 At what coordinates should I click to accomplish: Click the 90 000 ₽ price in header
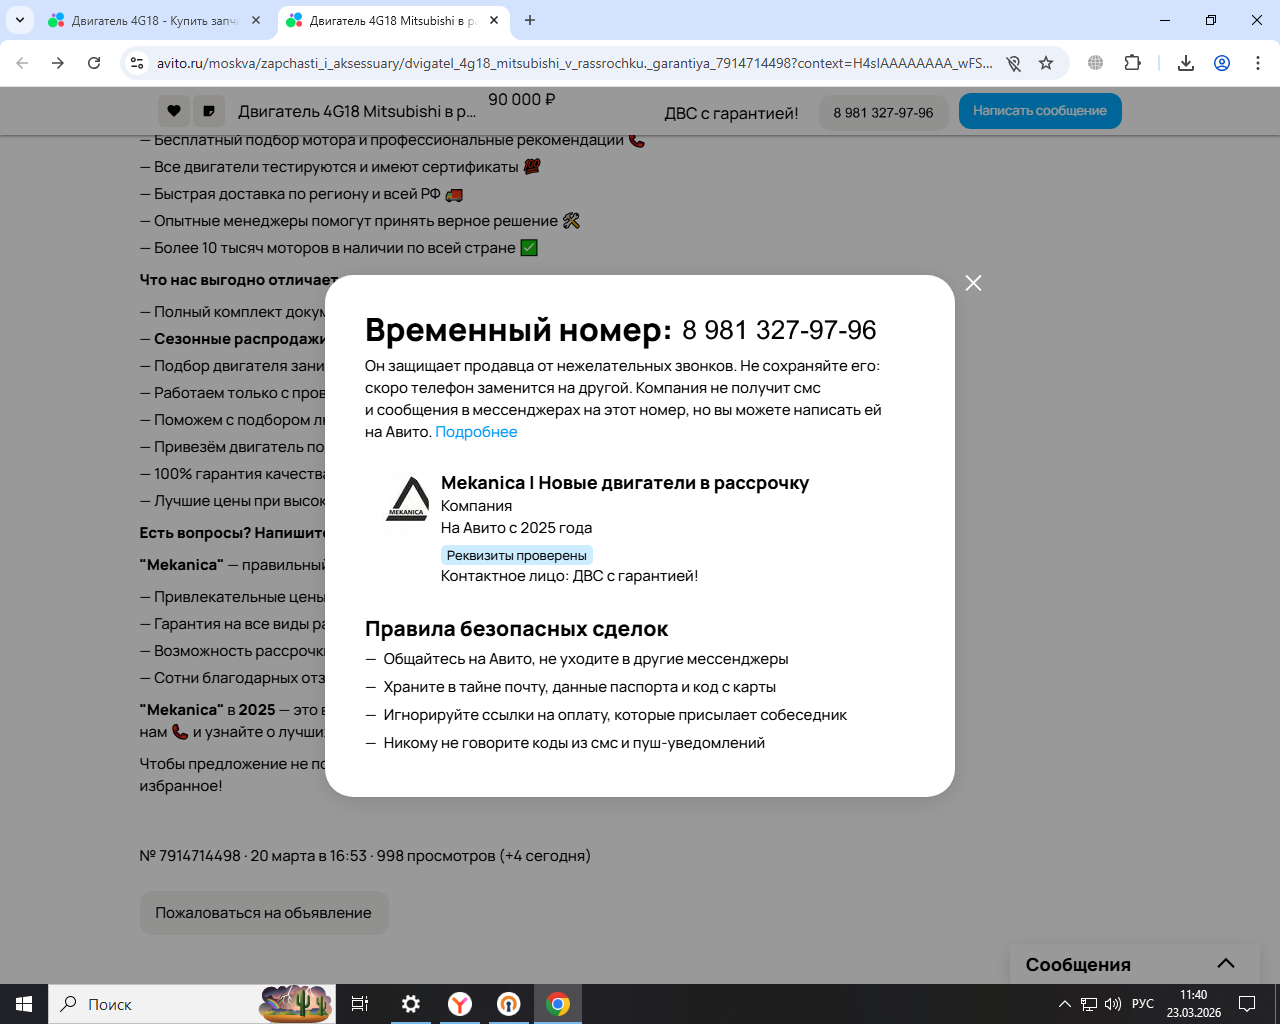click(x=522, y=100)
